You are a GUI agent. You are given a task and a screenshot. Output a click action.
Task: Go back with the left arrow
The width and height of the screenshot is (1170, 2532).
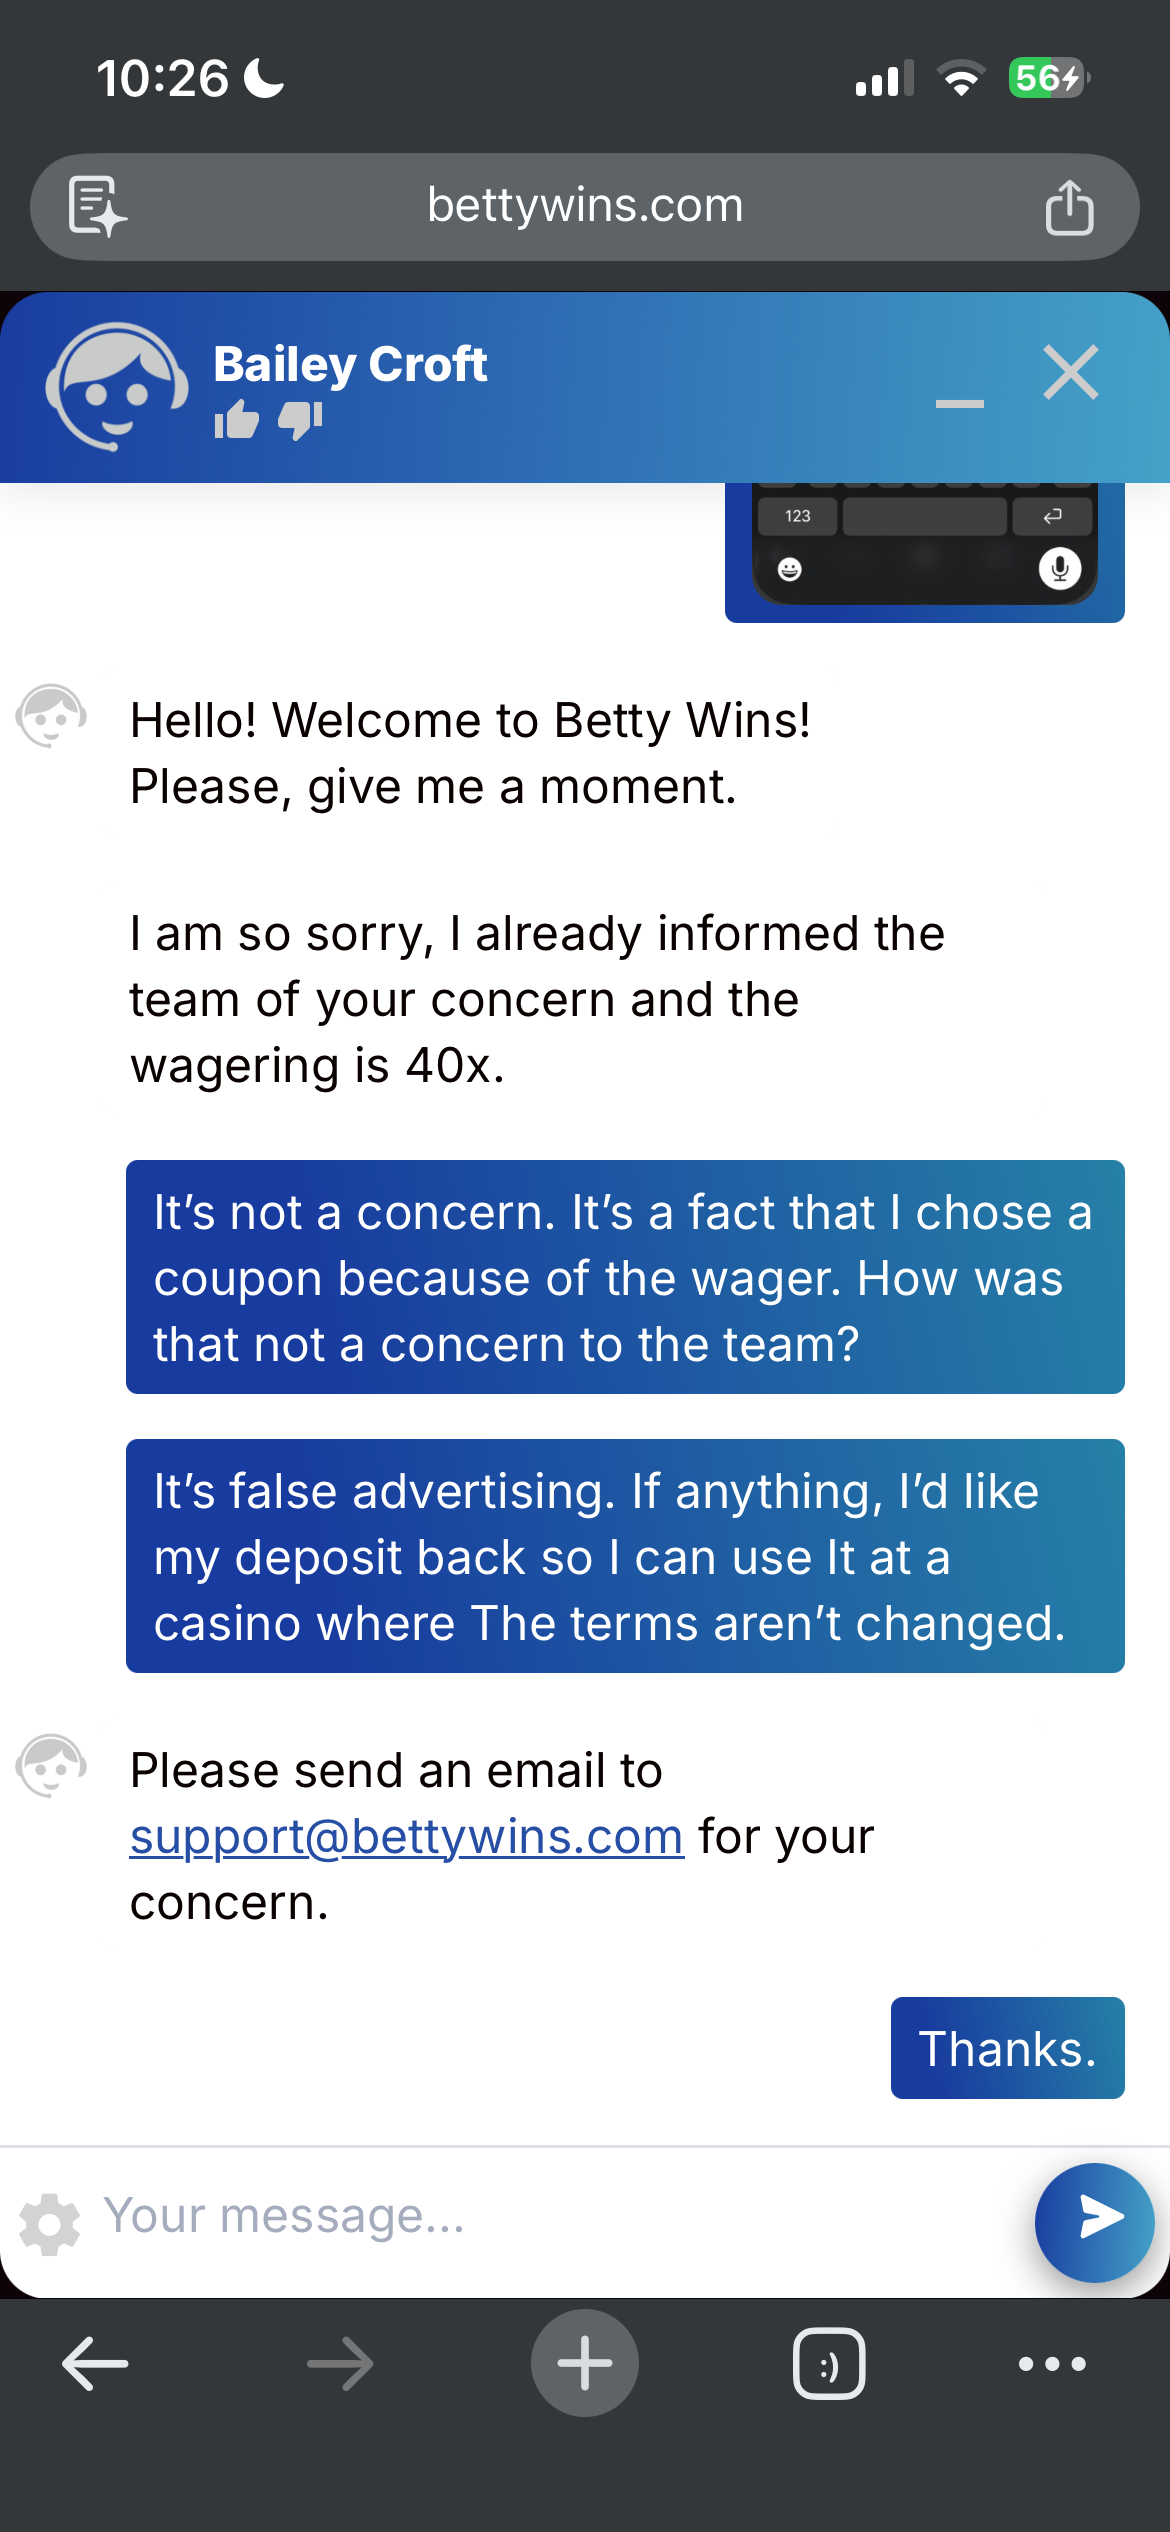(x=95, y=2364)
